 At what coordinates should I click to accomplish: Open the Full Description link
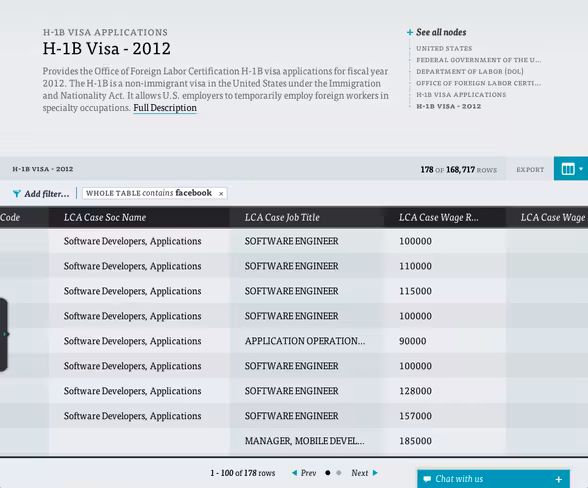click(x=165, y=108)
